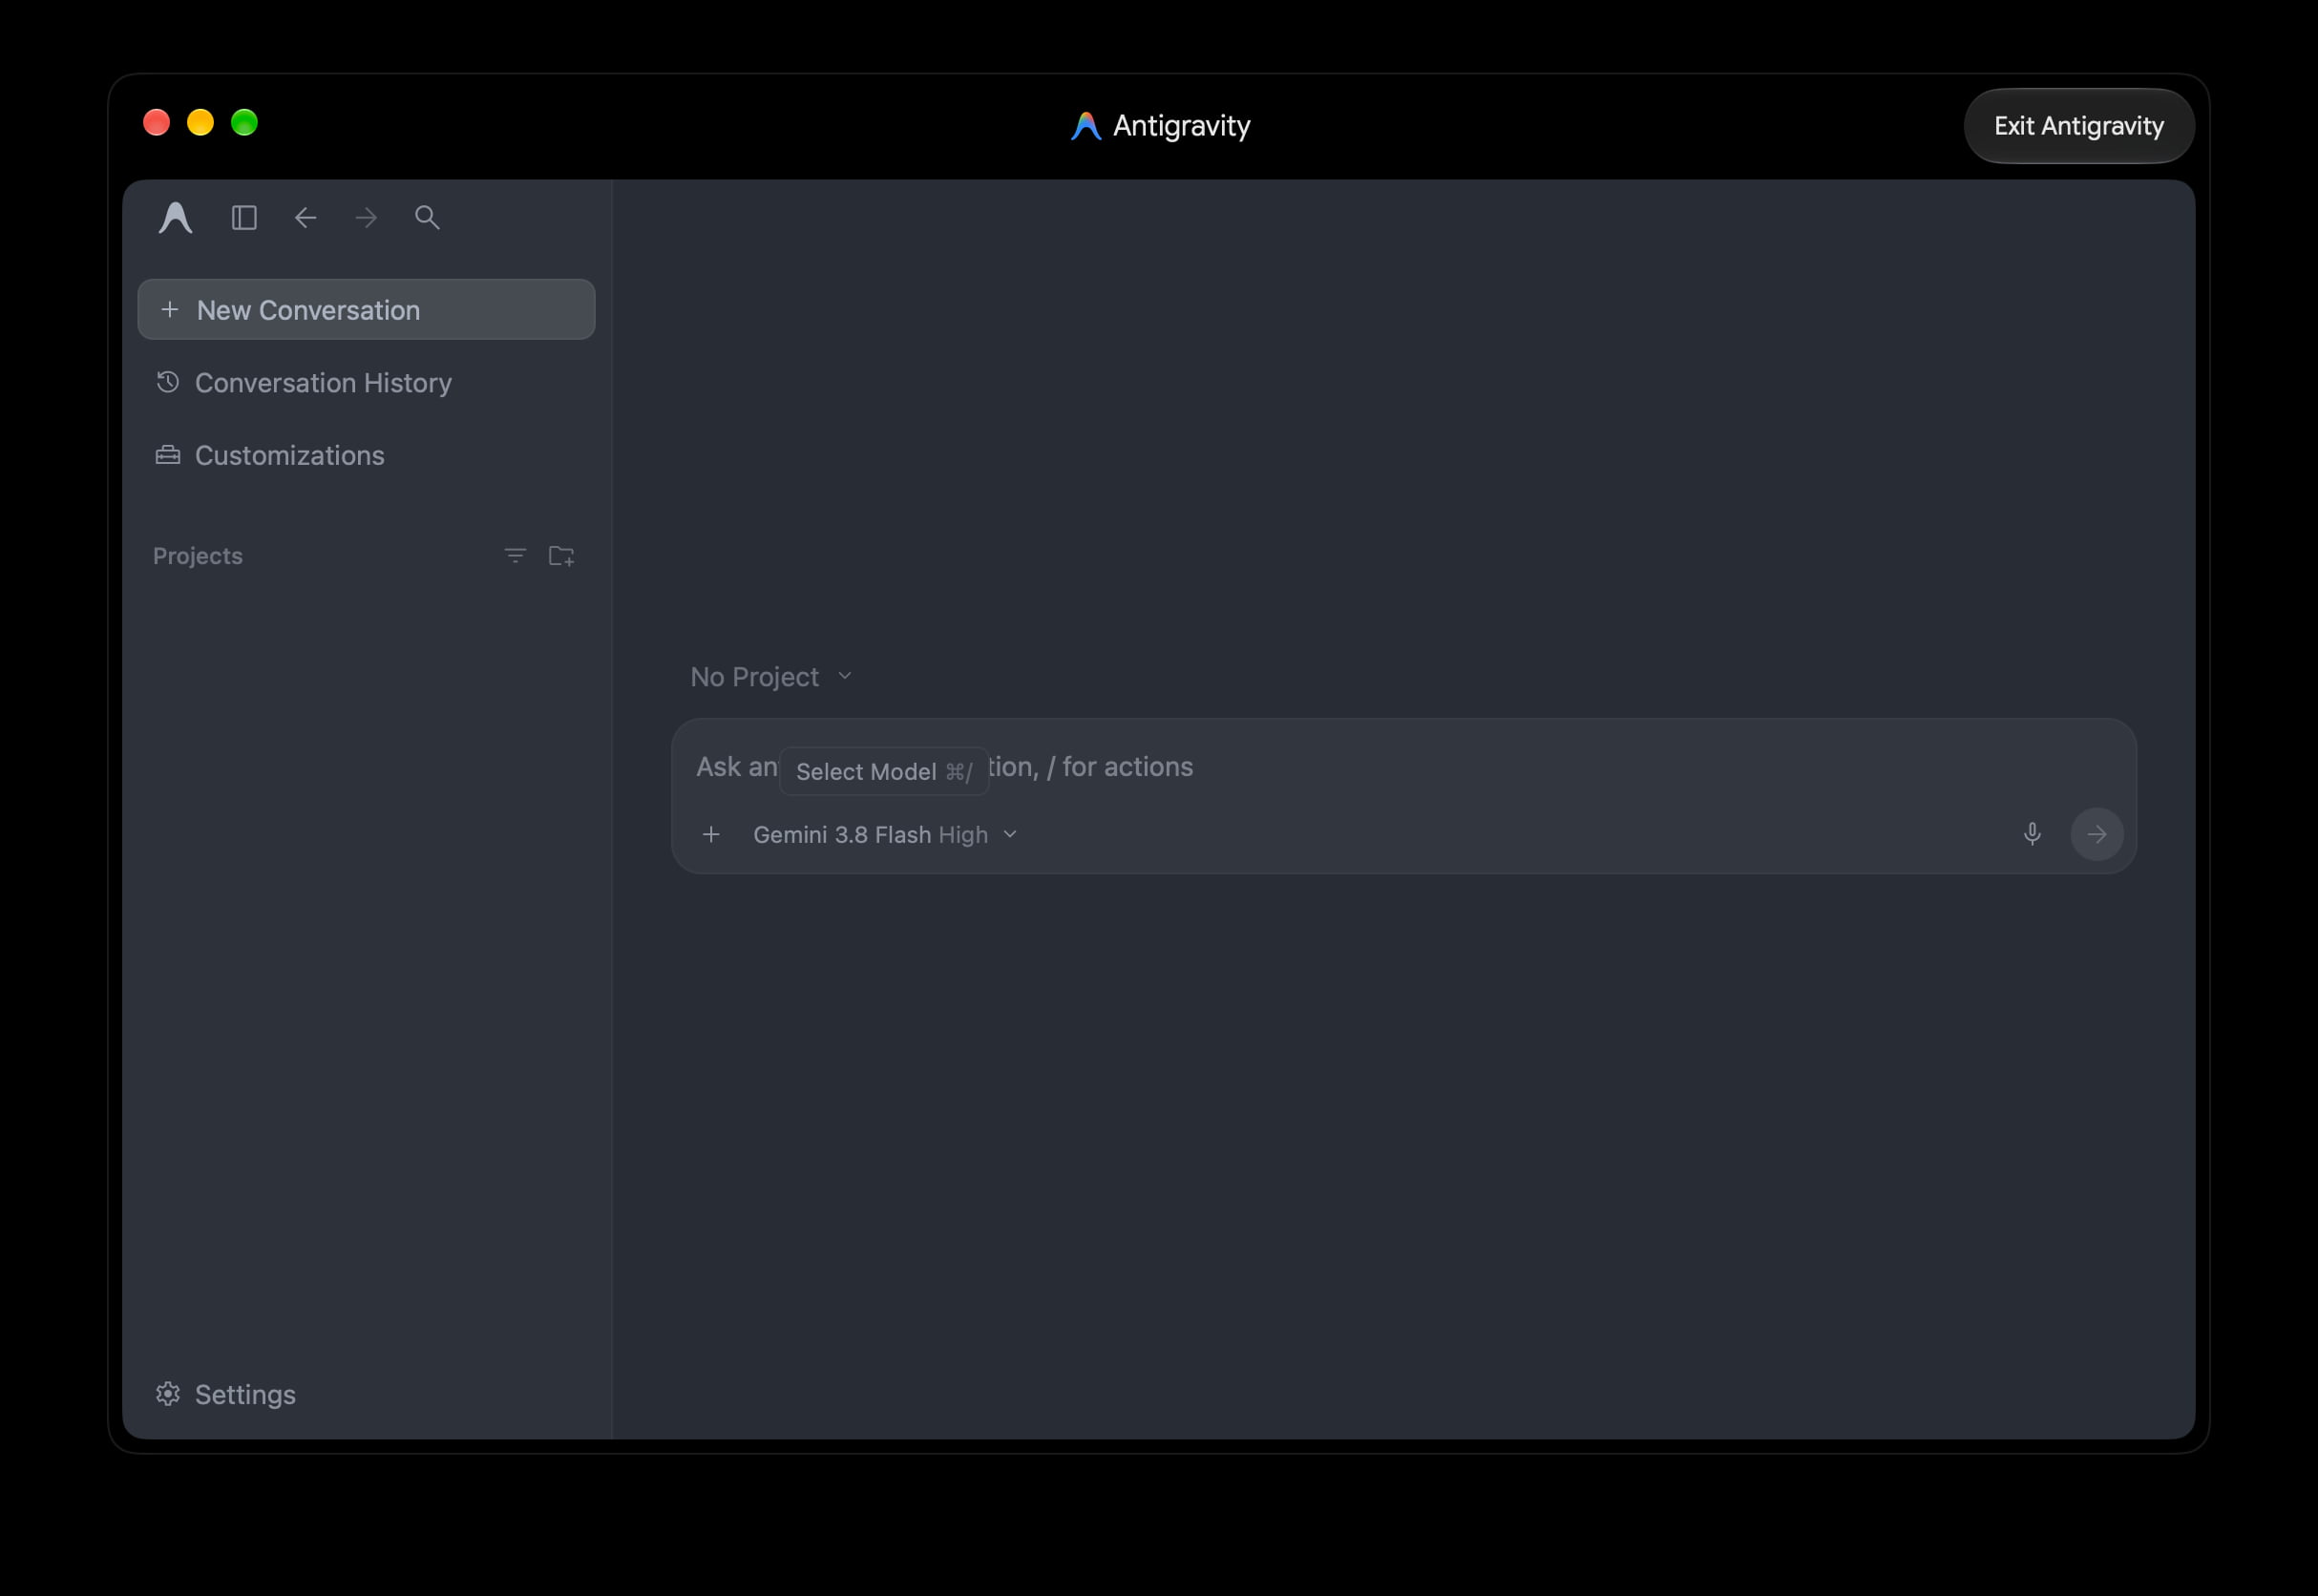Click the microphone voice input icon
Image resolution: width=2318 pixels, height=1596 pixels.
[x=2031, y=834]
